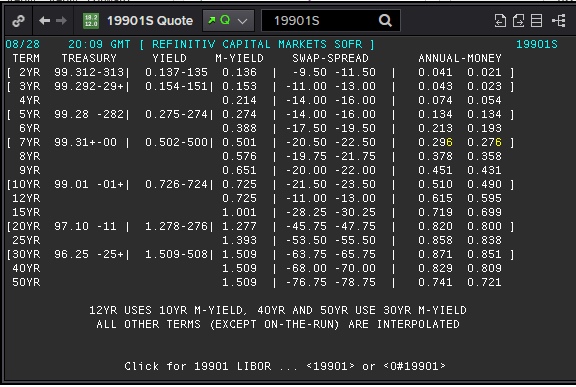This screenshot has width=576, height=387.
Task: Select the 40YR term row label
Action: click(26, 268)
